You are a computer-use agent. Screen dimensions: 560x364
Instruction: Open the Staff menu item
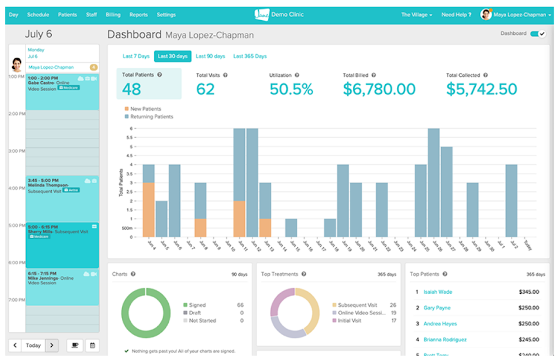click(91, 15)
